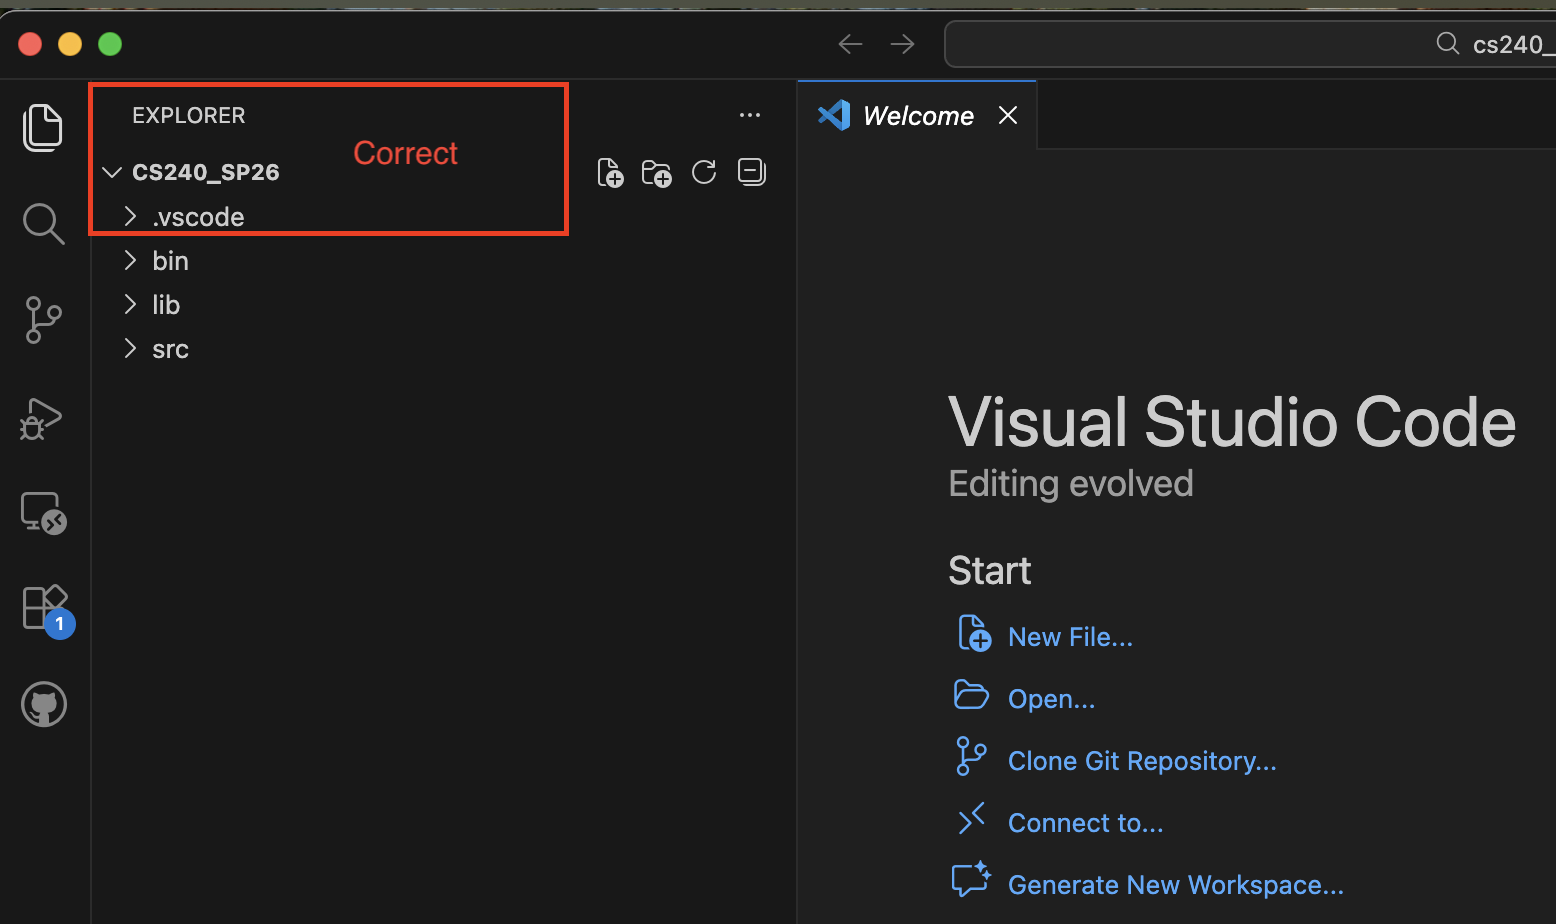Click the Clone Git Repository link
This screenshot has width=1556, height=924.
pyautogui.click(x=1142, y=761)
